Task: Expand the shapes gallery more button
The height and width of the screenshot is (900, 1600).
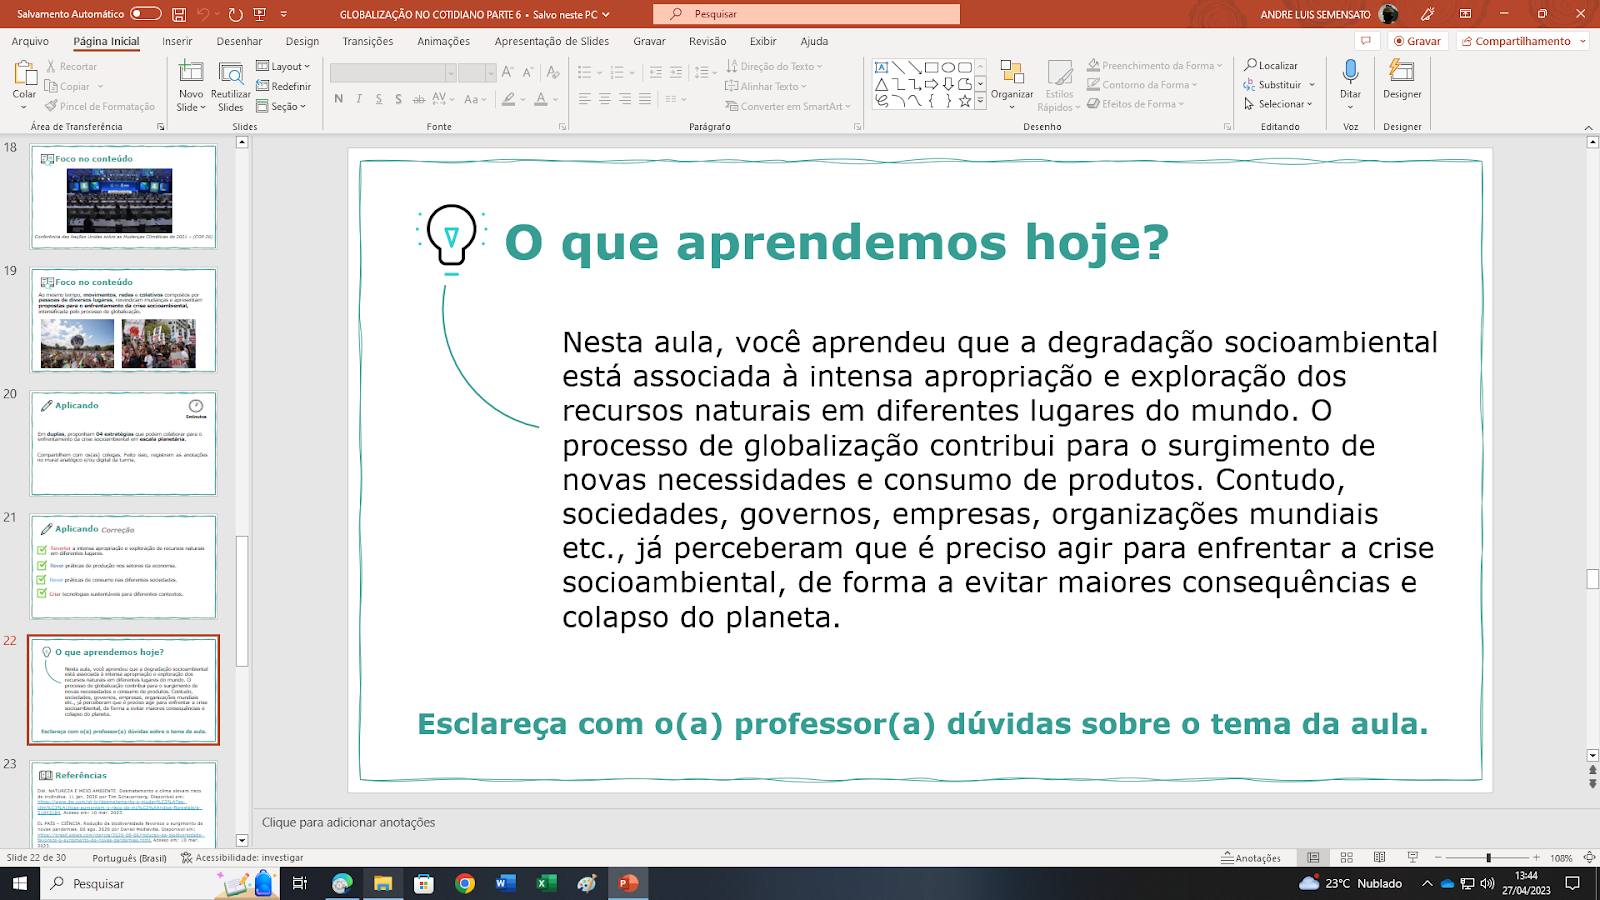Action: tap(980, 101)
